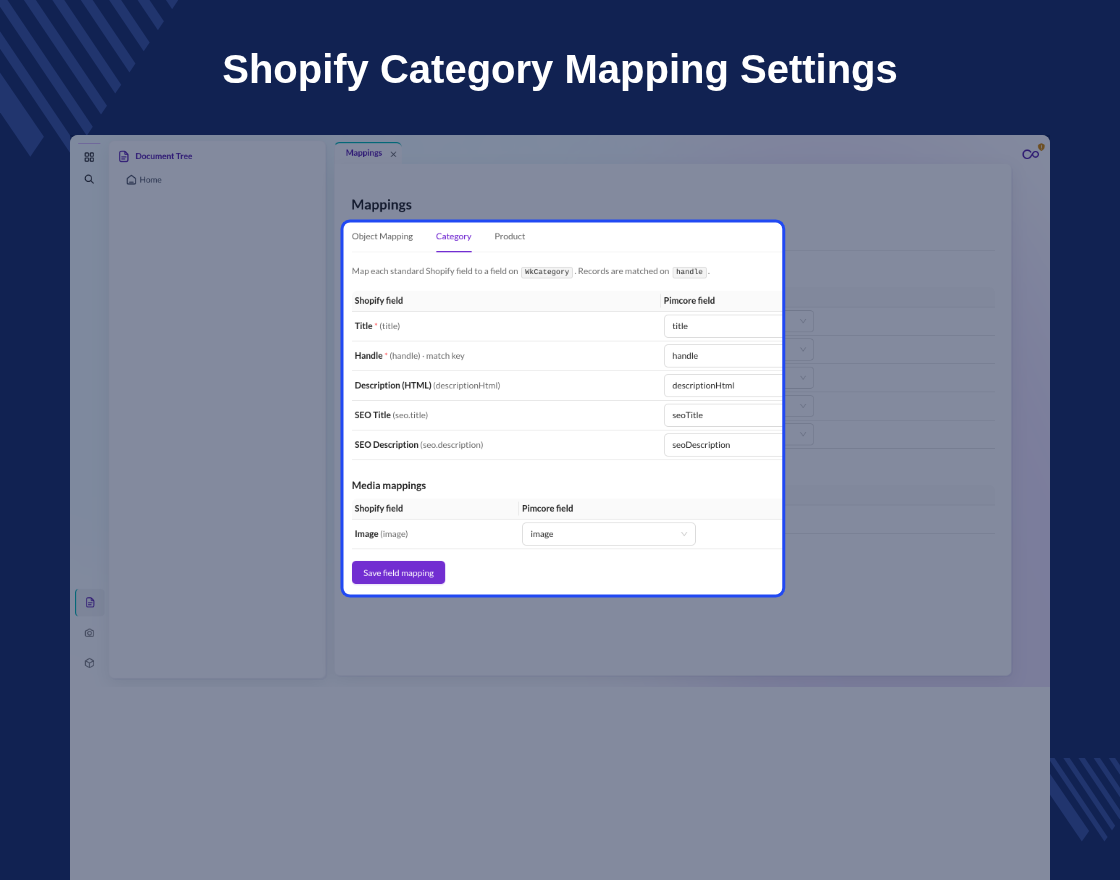Click the search magnifier icon in sidebar
This screenshot has height=880, width=1120.
tap(89, 179)
